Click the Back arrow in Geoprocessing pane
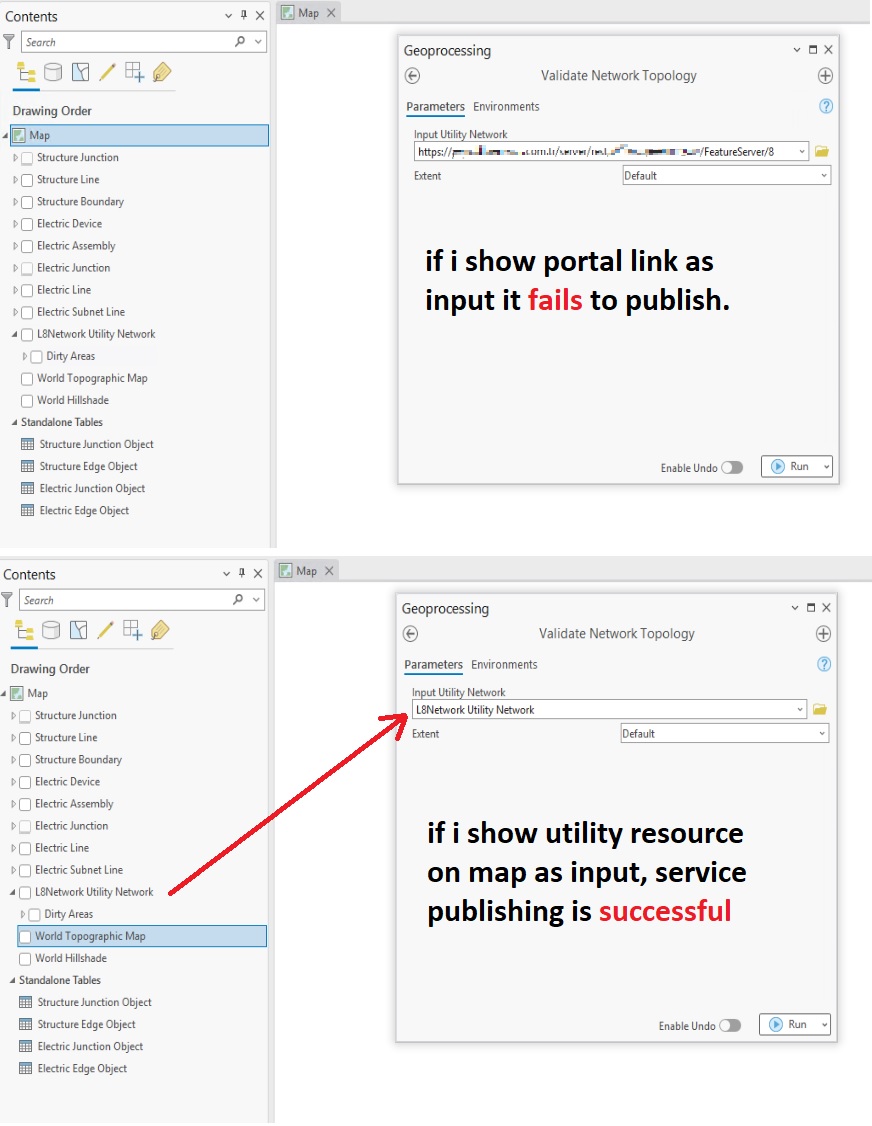872x1126 pixels. click(414, 75)
